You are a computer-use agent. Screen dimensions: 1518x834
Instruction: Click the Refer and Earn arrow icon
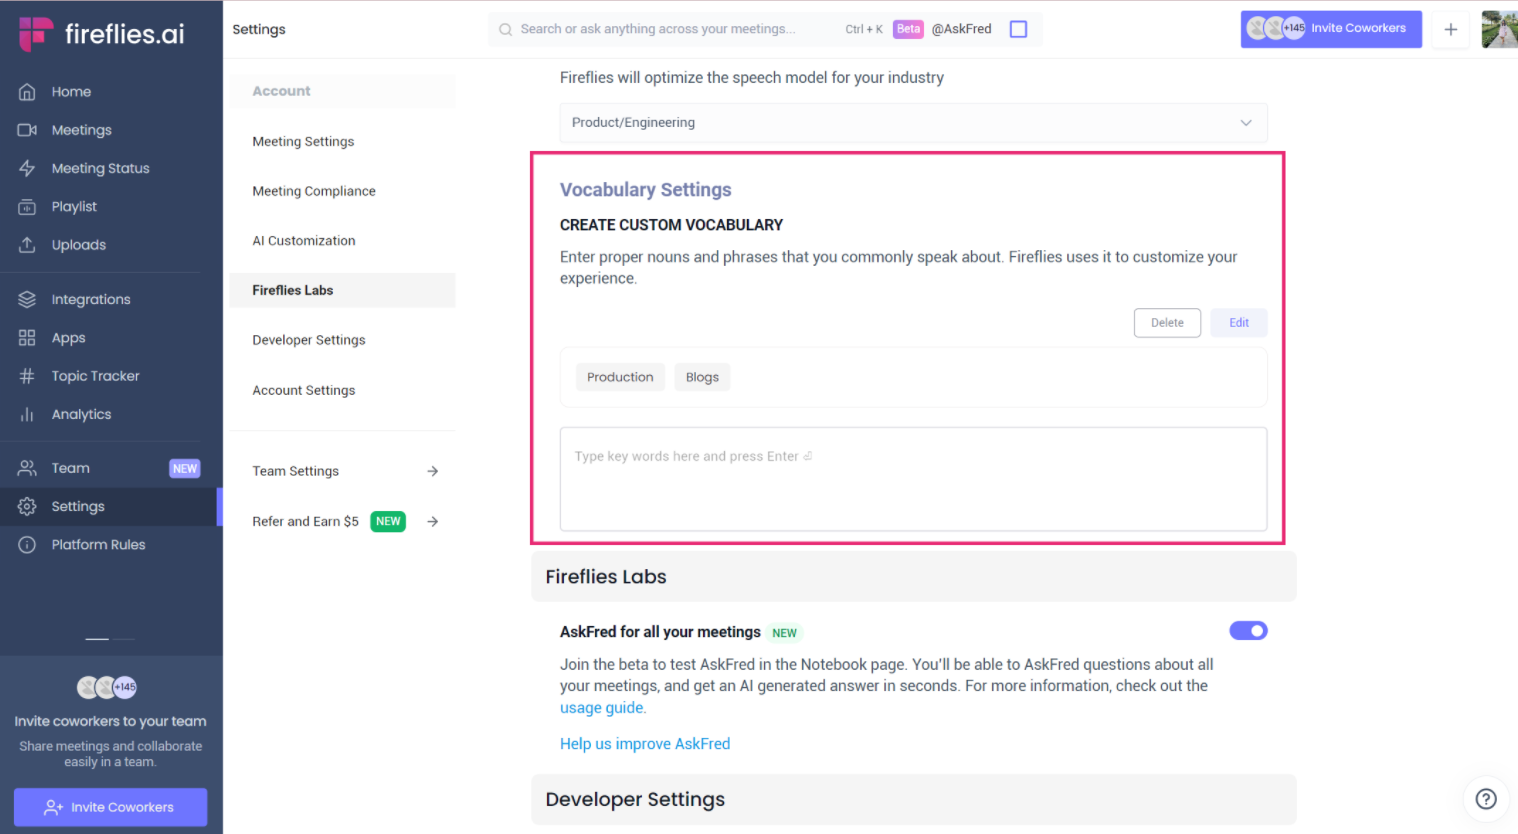point(433,521)
